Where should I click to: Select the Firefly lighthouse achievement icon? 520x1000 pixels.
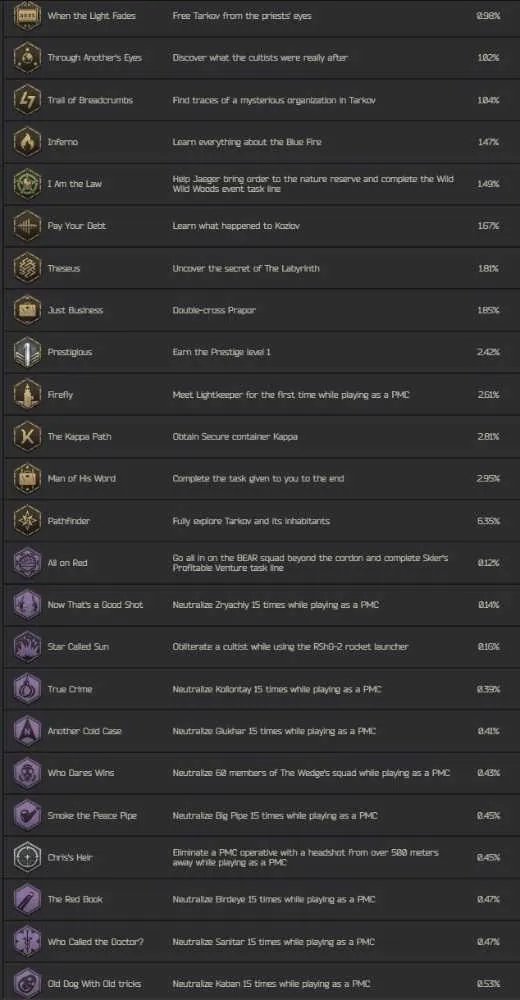pyautogui.click(x=27, y=394)
